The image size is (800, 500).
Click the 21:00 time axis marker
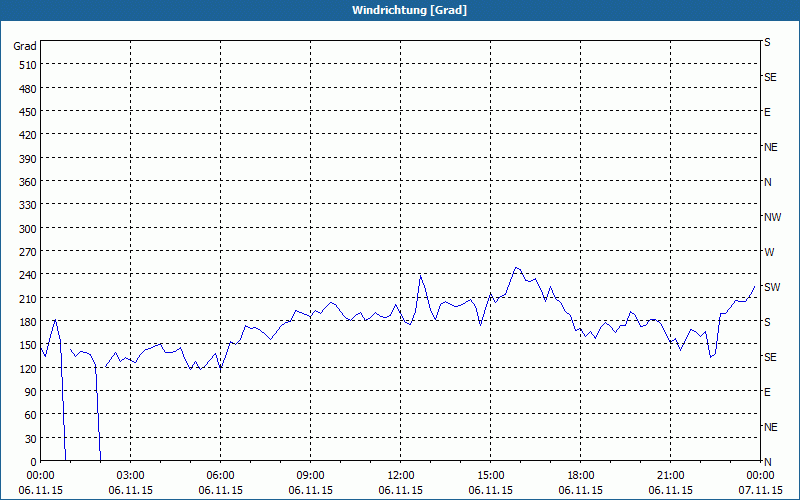[670, 476]
